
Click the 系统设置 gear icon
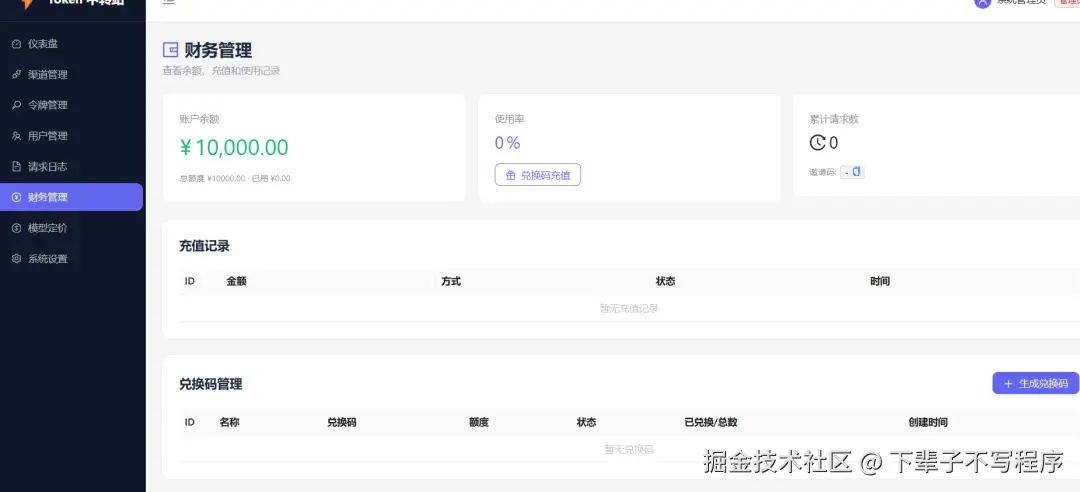coord(17,259)
